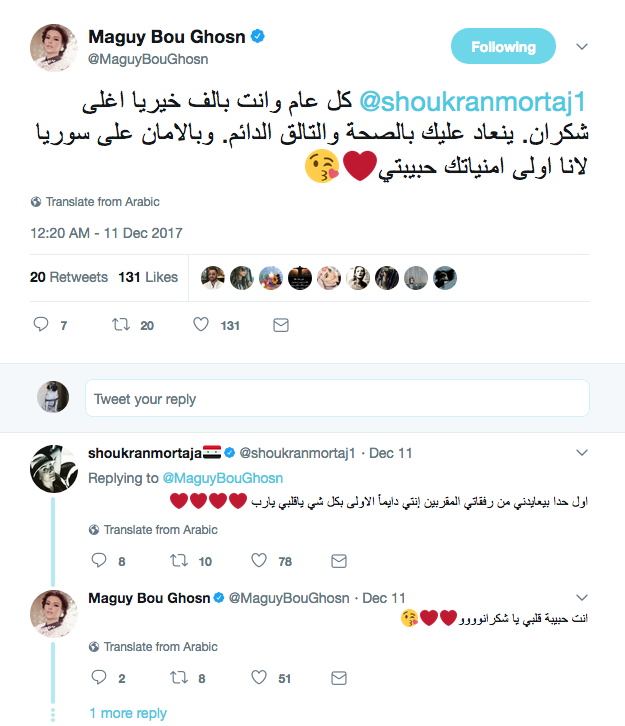The image size is (625, 726).
Task: Open the chevron menu on the main tweet
Action: pos(584,46)
